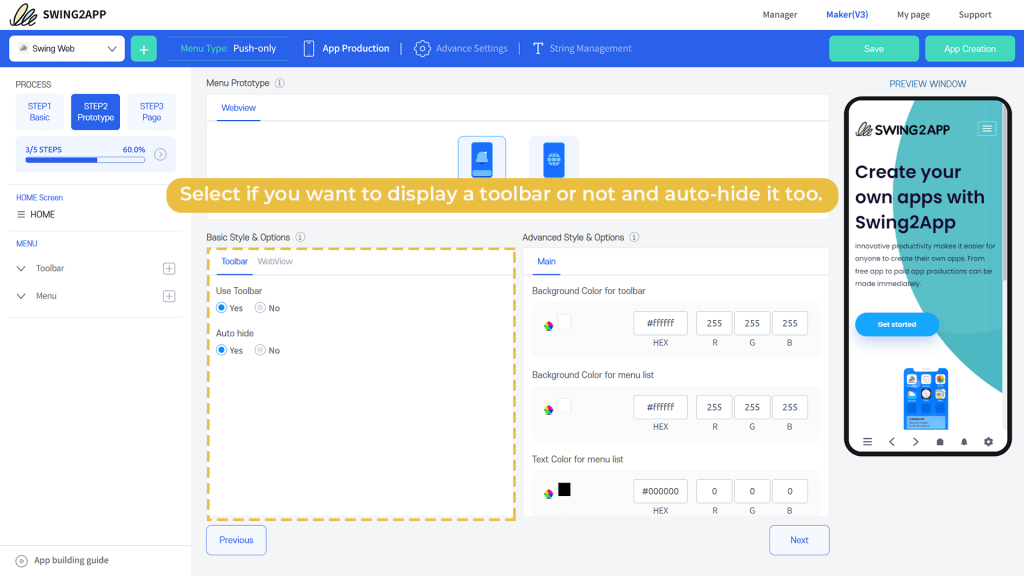Open color picker for menu list background
The image size is (1024, 576).
(x=549, y=410)
